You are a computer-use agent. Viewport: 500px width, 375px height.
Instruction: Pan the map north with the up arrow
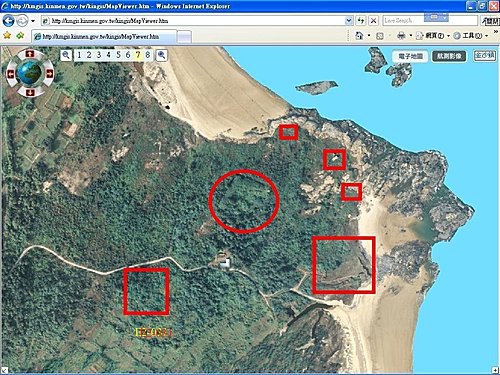[x=30, y=53]
